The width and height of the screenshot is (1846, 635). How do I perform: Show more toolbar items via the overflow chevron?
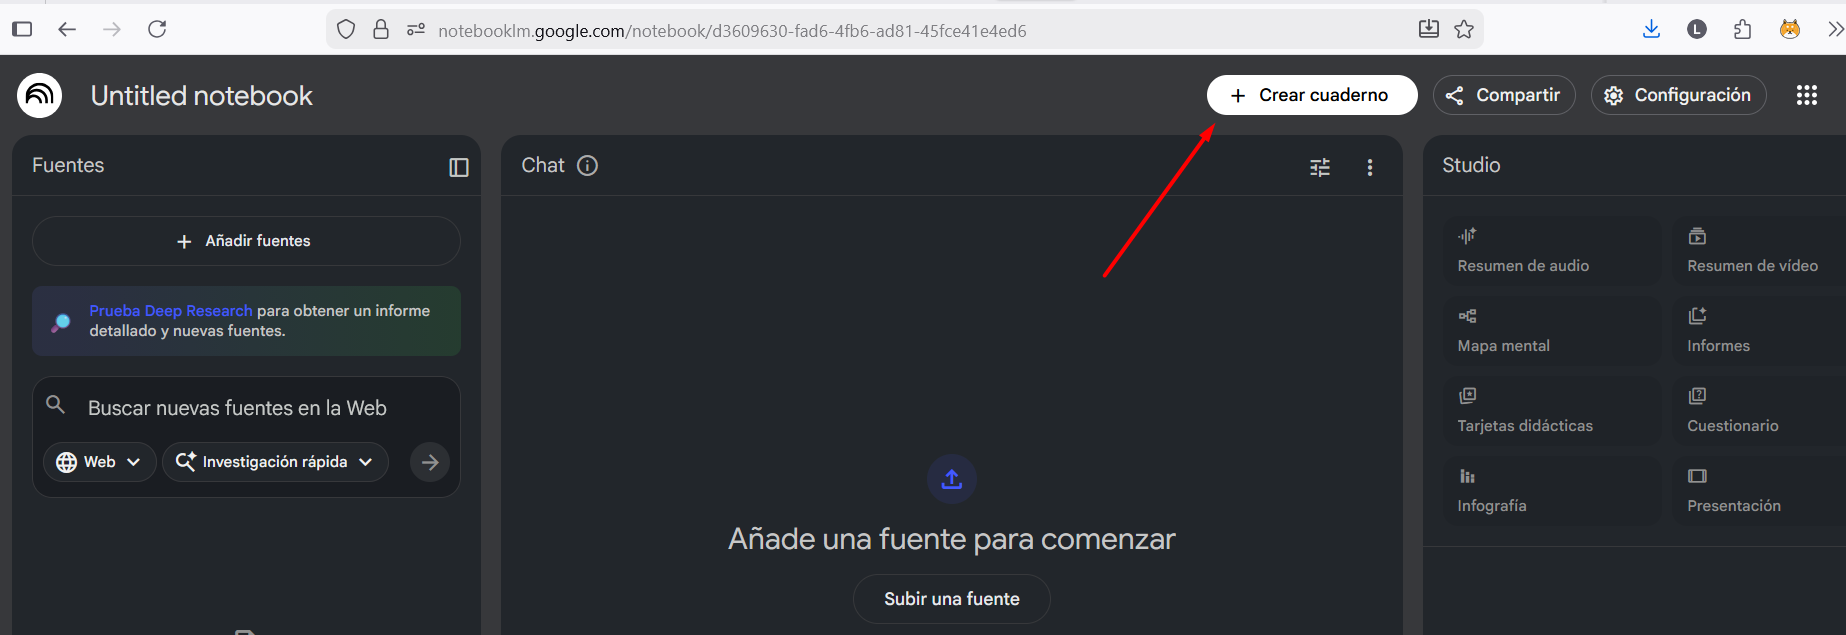(x=1835, y=29)
